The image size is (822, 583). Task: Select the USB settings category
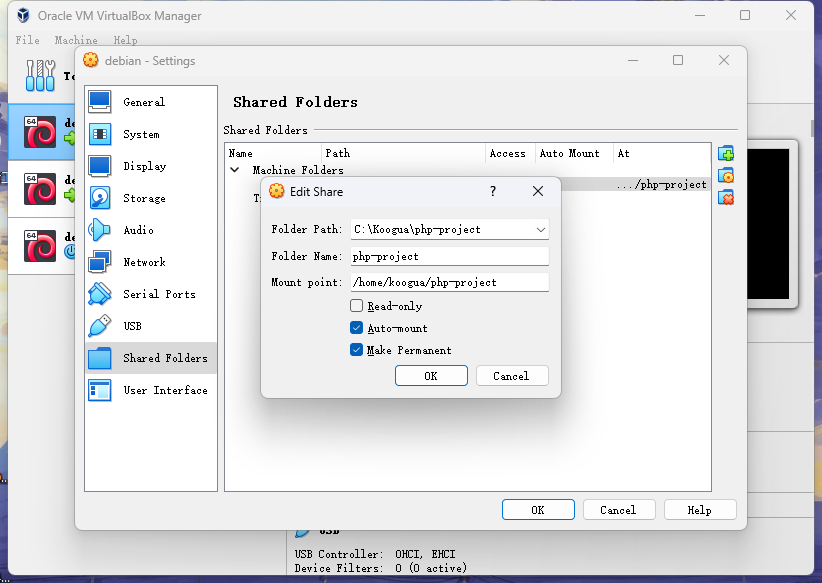(x=132, y=326)
